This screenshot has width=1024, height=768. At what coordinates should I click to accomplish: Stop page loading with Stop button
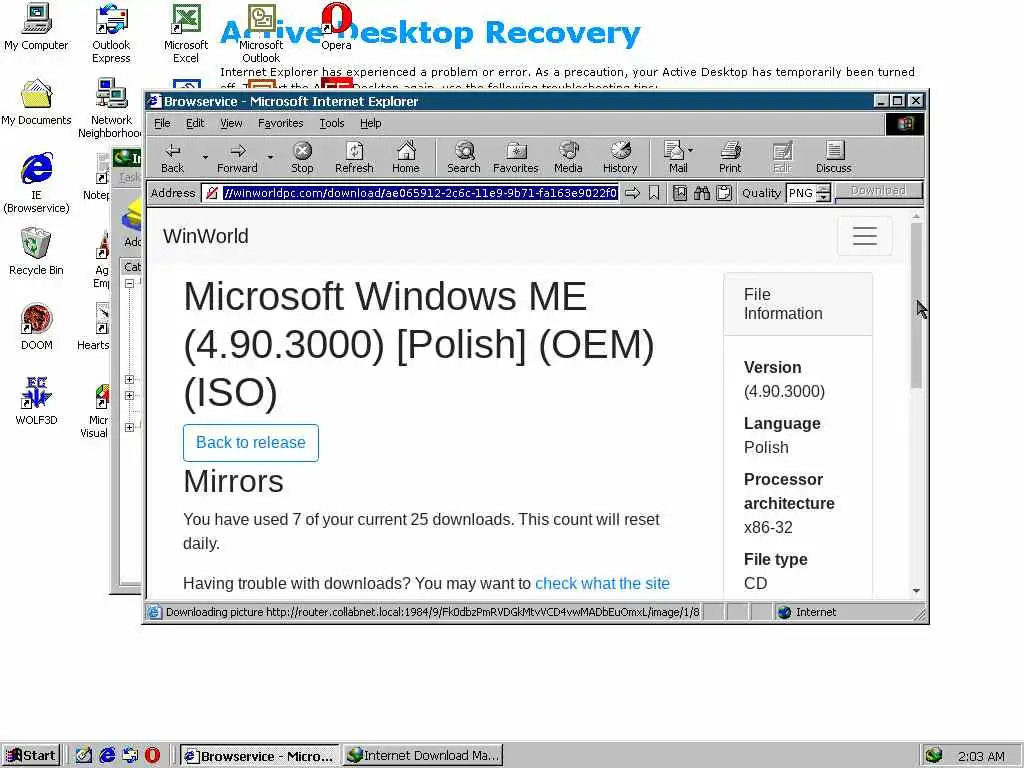(302, 158)
